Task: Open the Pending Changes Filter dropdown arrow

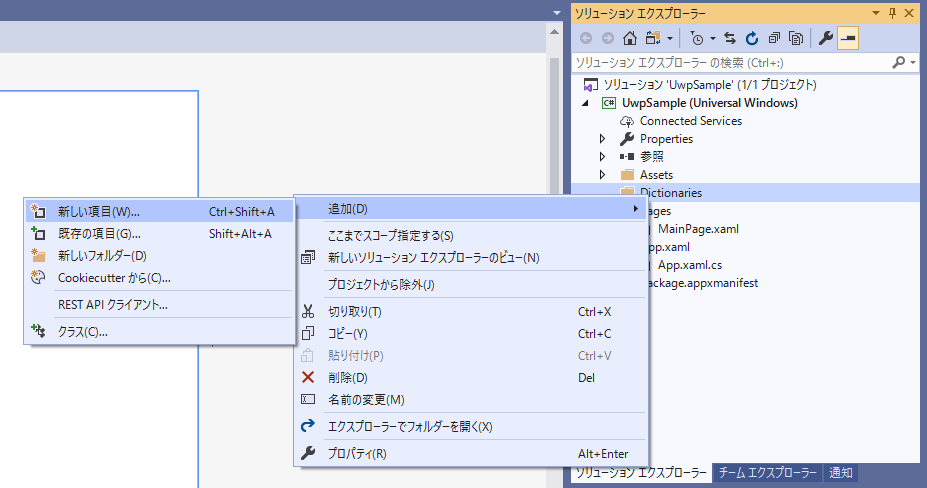Action: tap(712, 38)
